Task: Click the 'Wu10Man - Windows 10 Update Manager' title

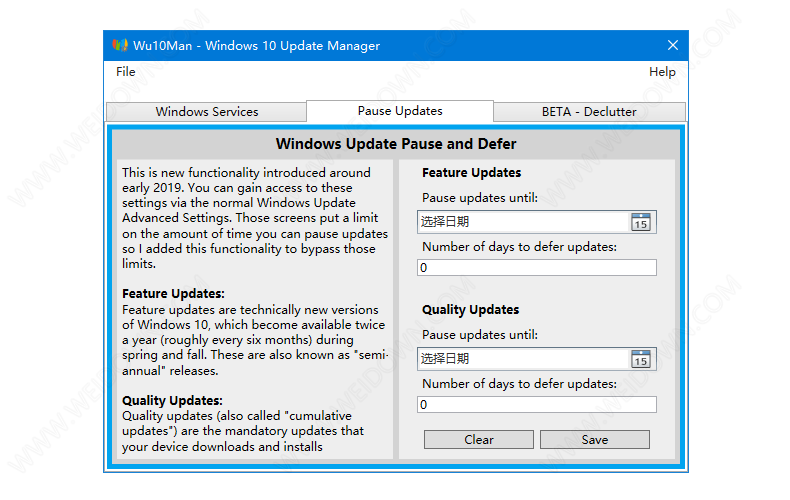Action: click(256, 46)
